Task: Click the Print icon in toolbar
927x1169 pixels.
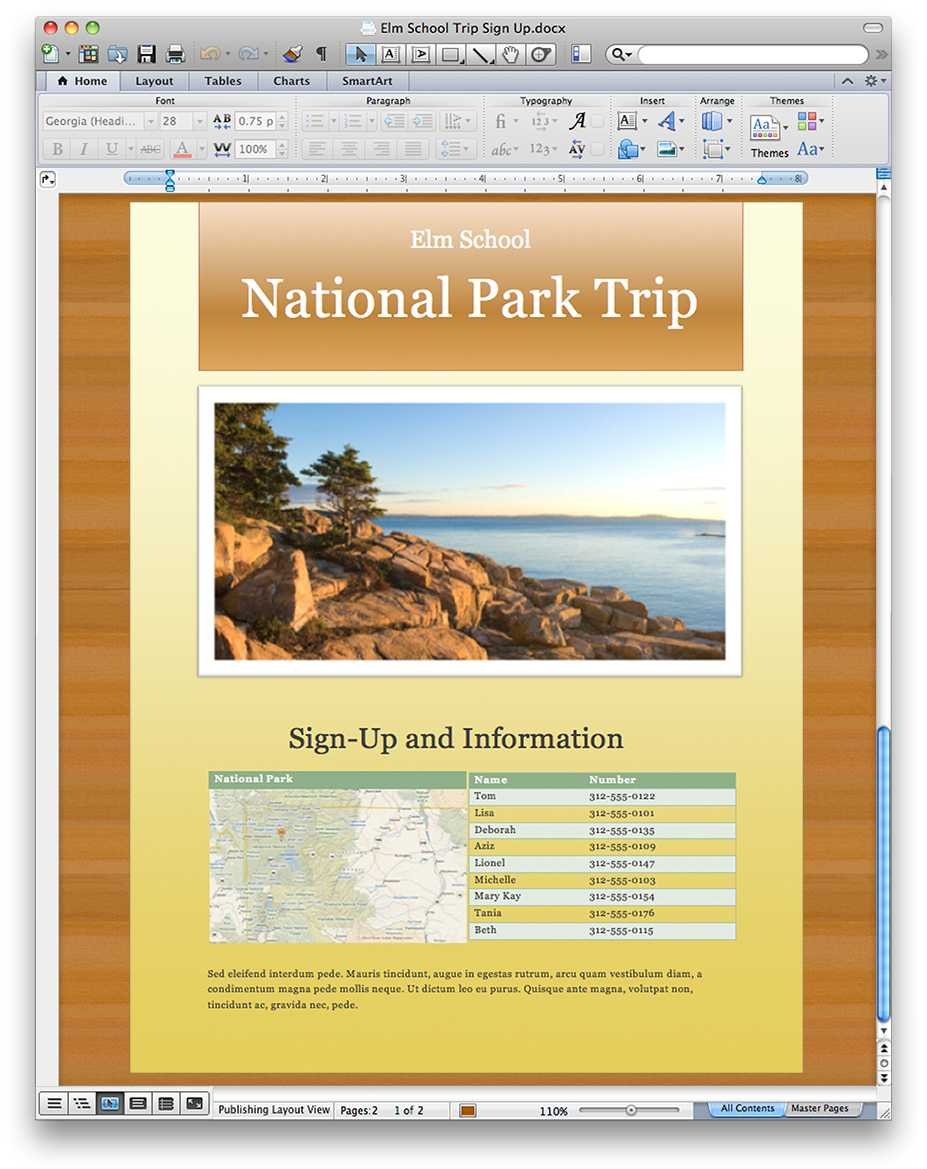Action: pos(175,54)
